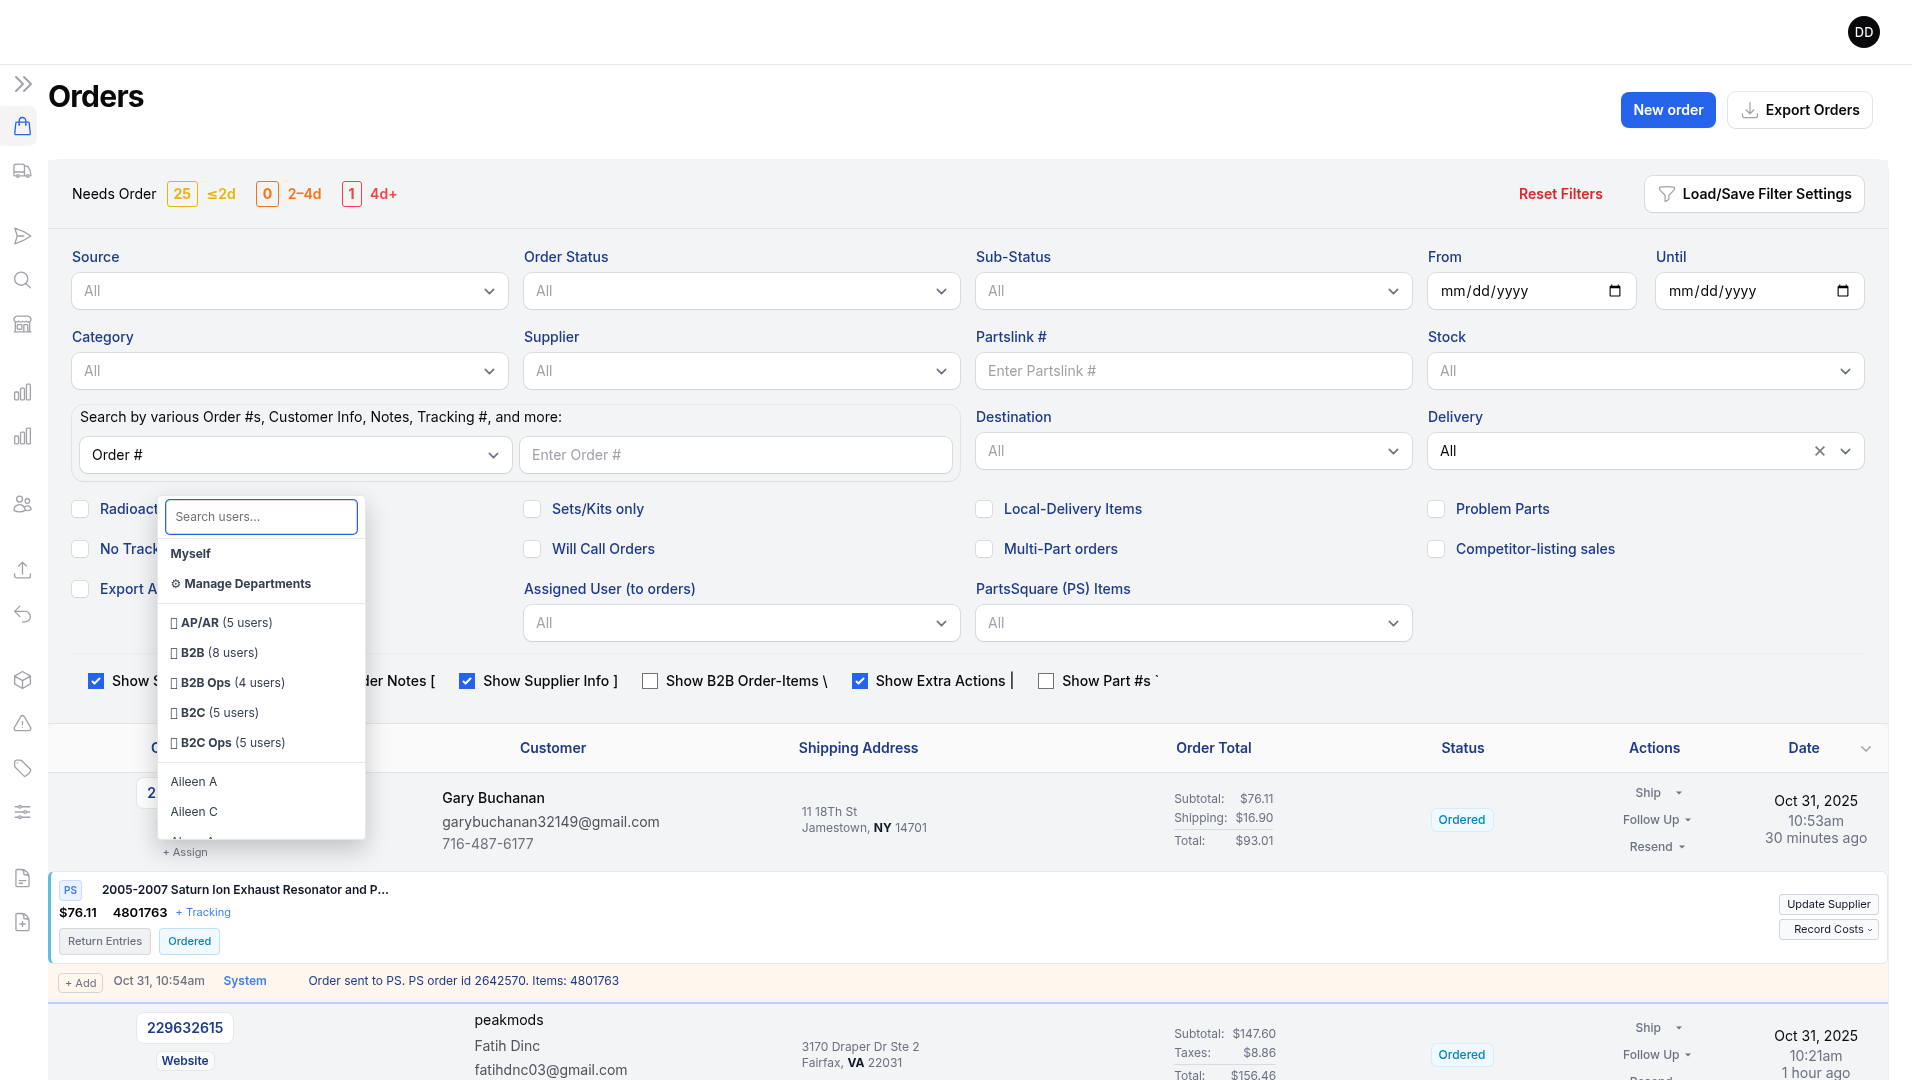Select the AP/AR (5 users) department
This screenshot has height=1080, width=1920.
pyautogui.click(x=261, y=623)
